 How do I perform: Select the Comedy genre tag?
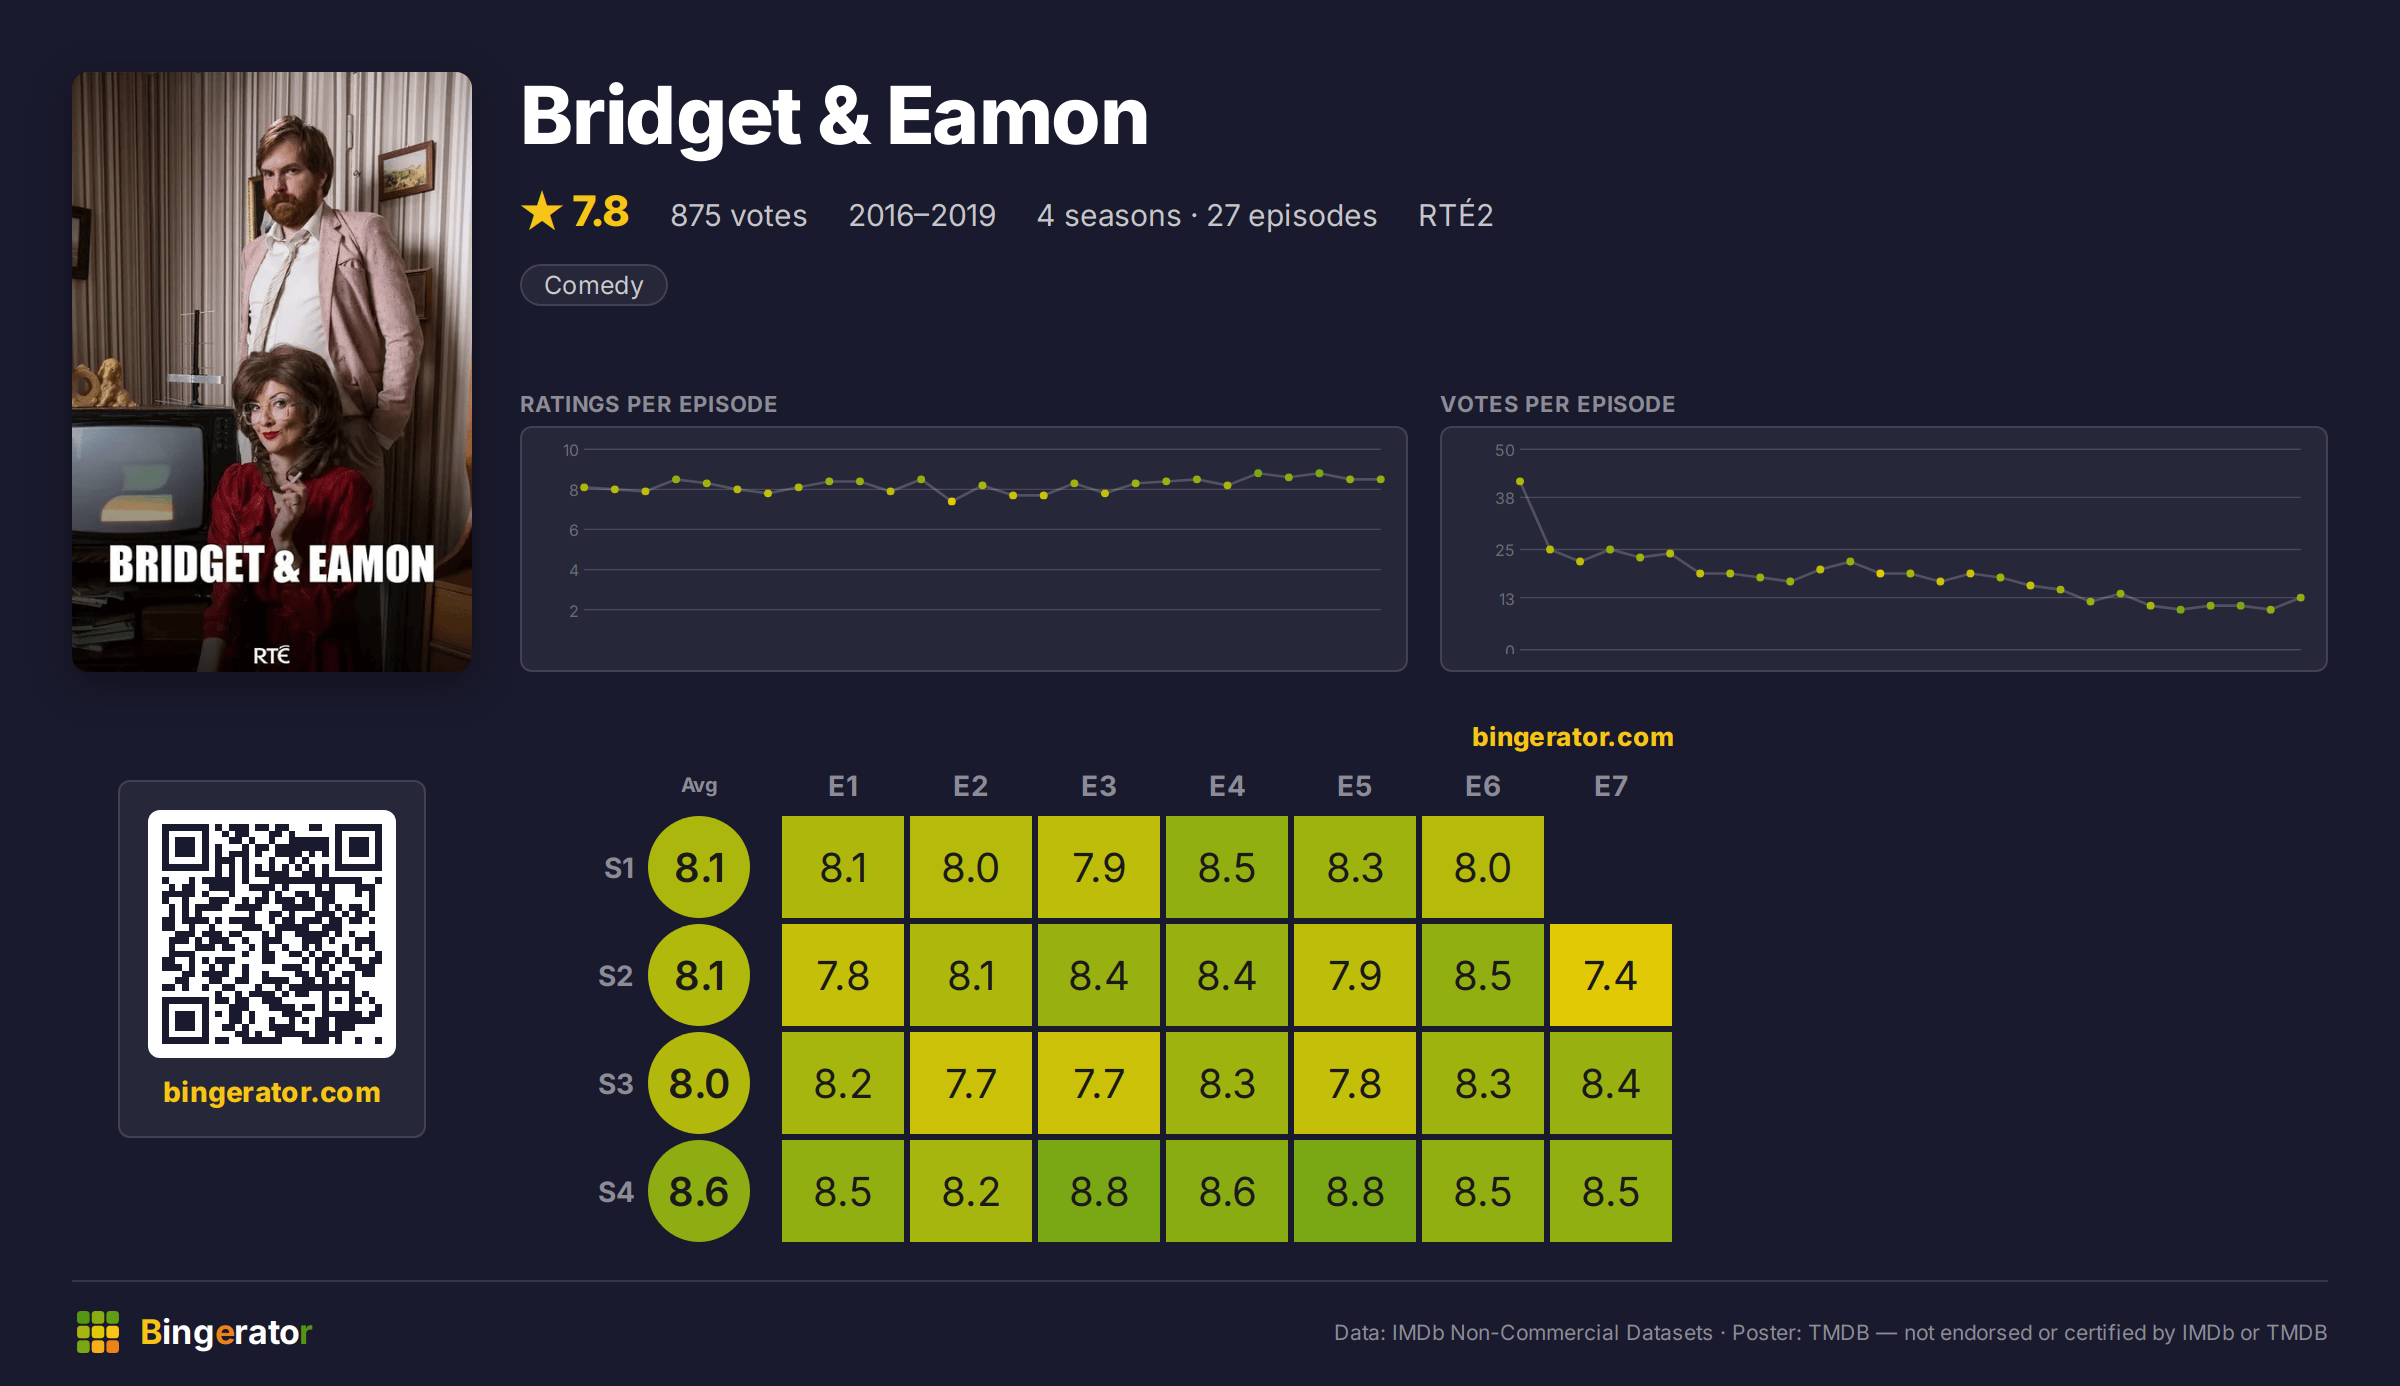[x=593, y=285]
